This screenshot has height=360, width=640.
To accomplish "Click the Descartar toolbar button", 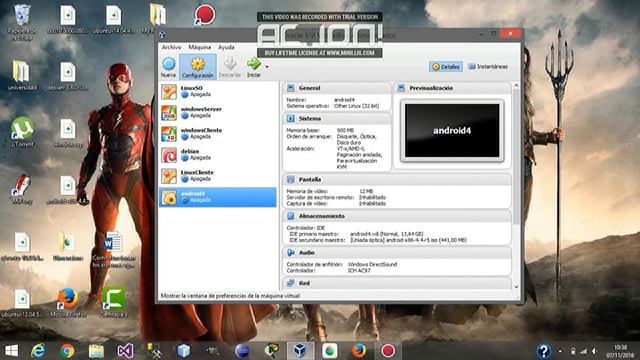I will tap(230, 67).
